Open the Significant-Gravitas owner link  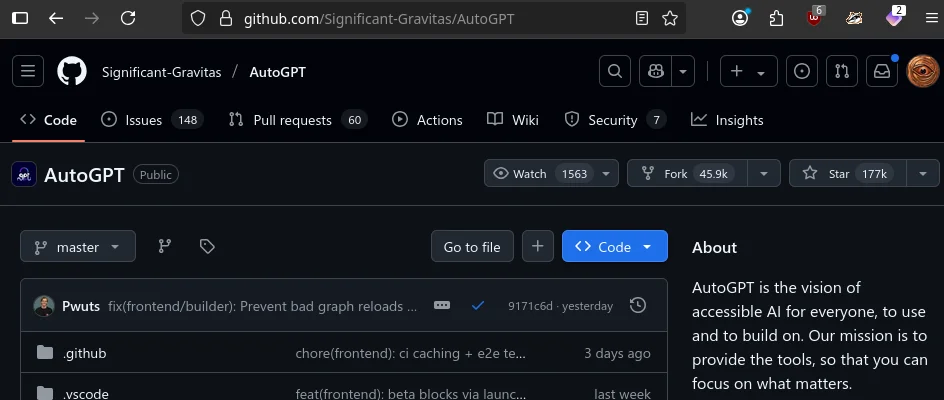pos(161,72)
